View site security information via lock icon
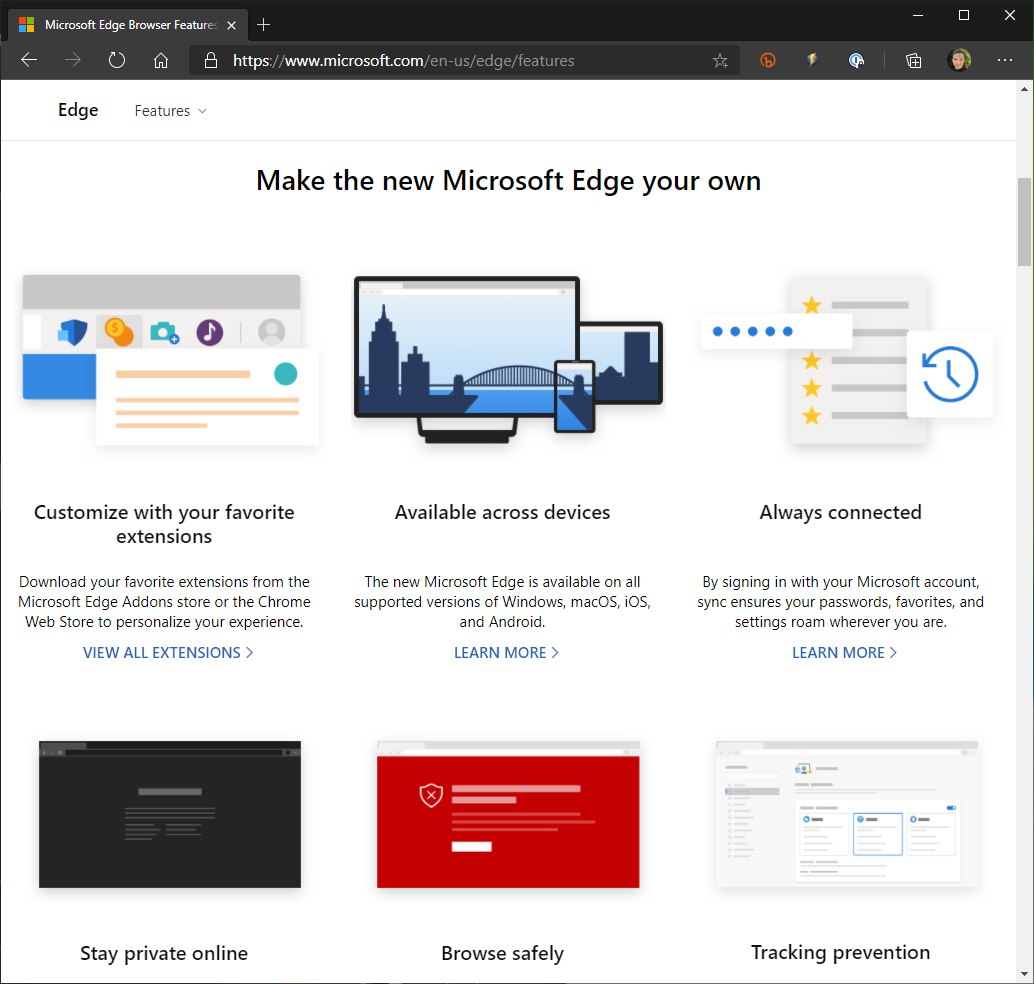Image resolution: width=1034 pixels, height=984 pixels. (210, 60)
